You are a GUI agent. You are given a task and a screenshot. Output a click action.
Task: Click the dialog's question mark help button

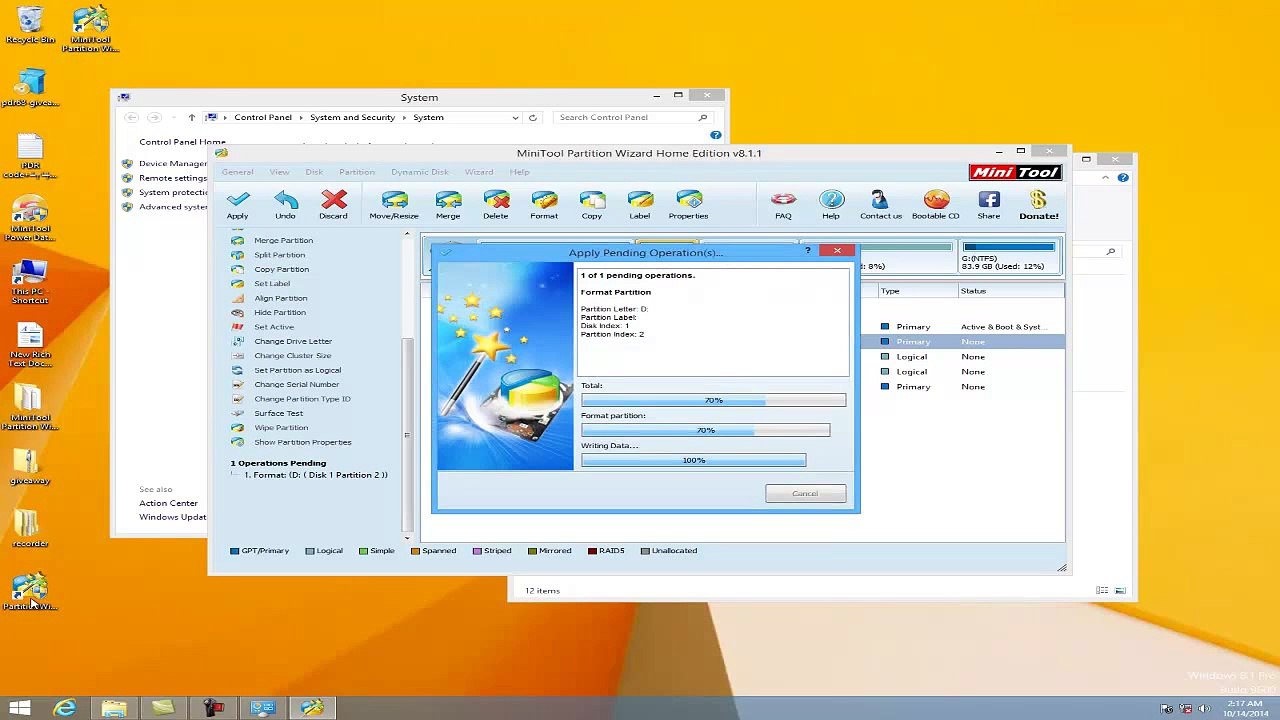[807, 250]
